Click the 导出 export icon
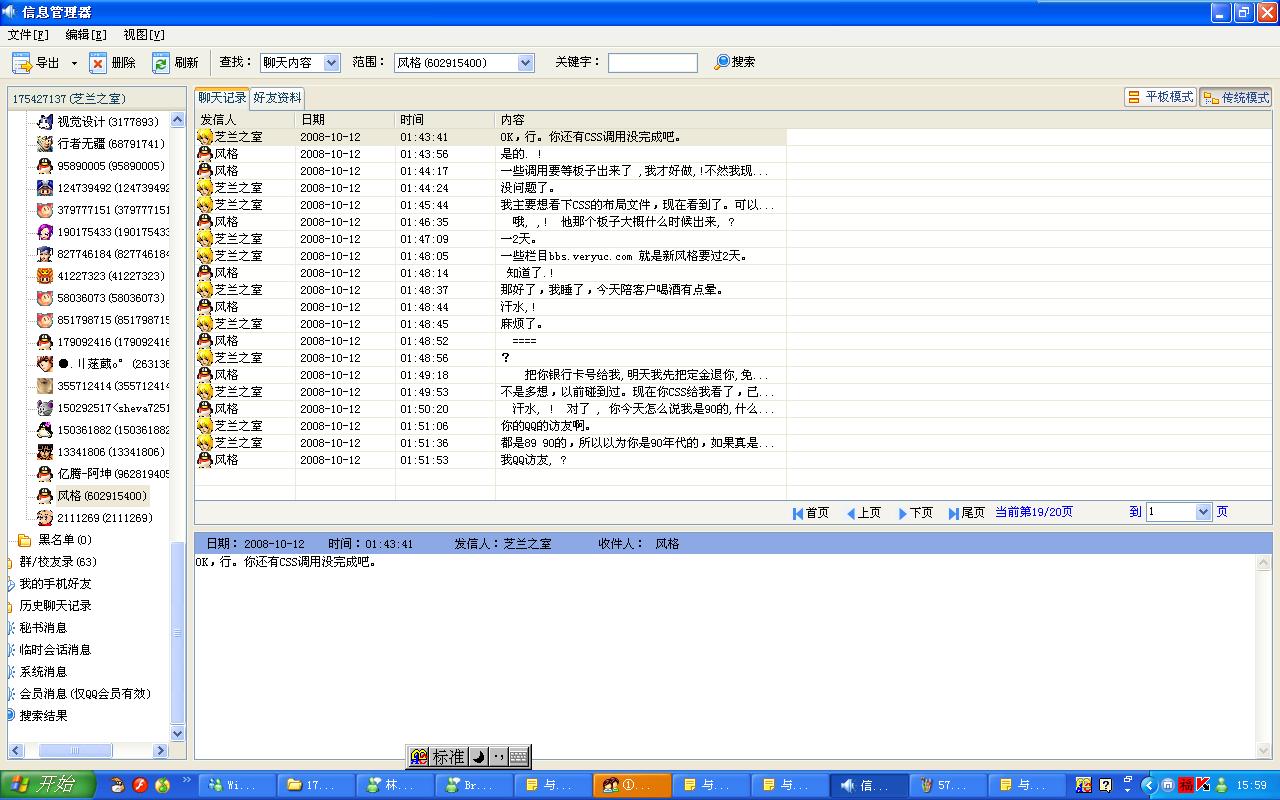1280x800 pixels. click(22, 63)
